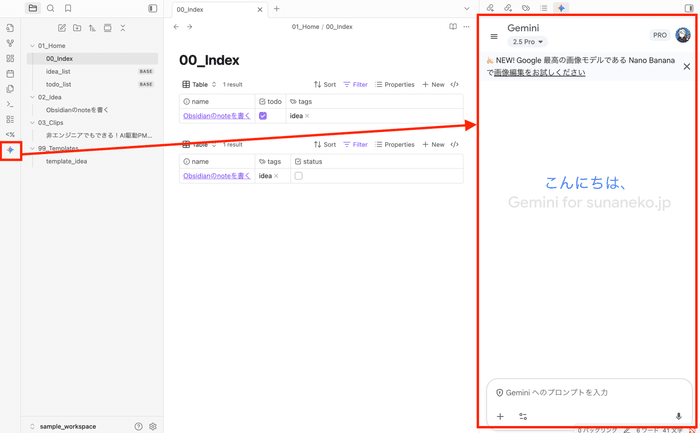
Task: Check the status checkbox in second table
Action: (x=299, y=176)
